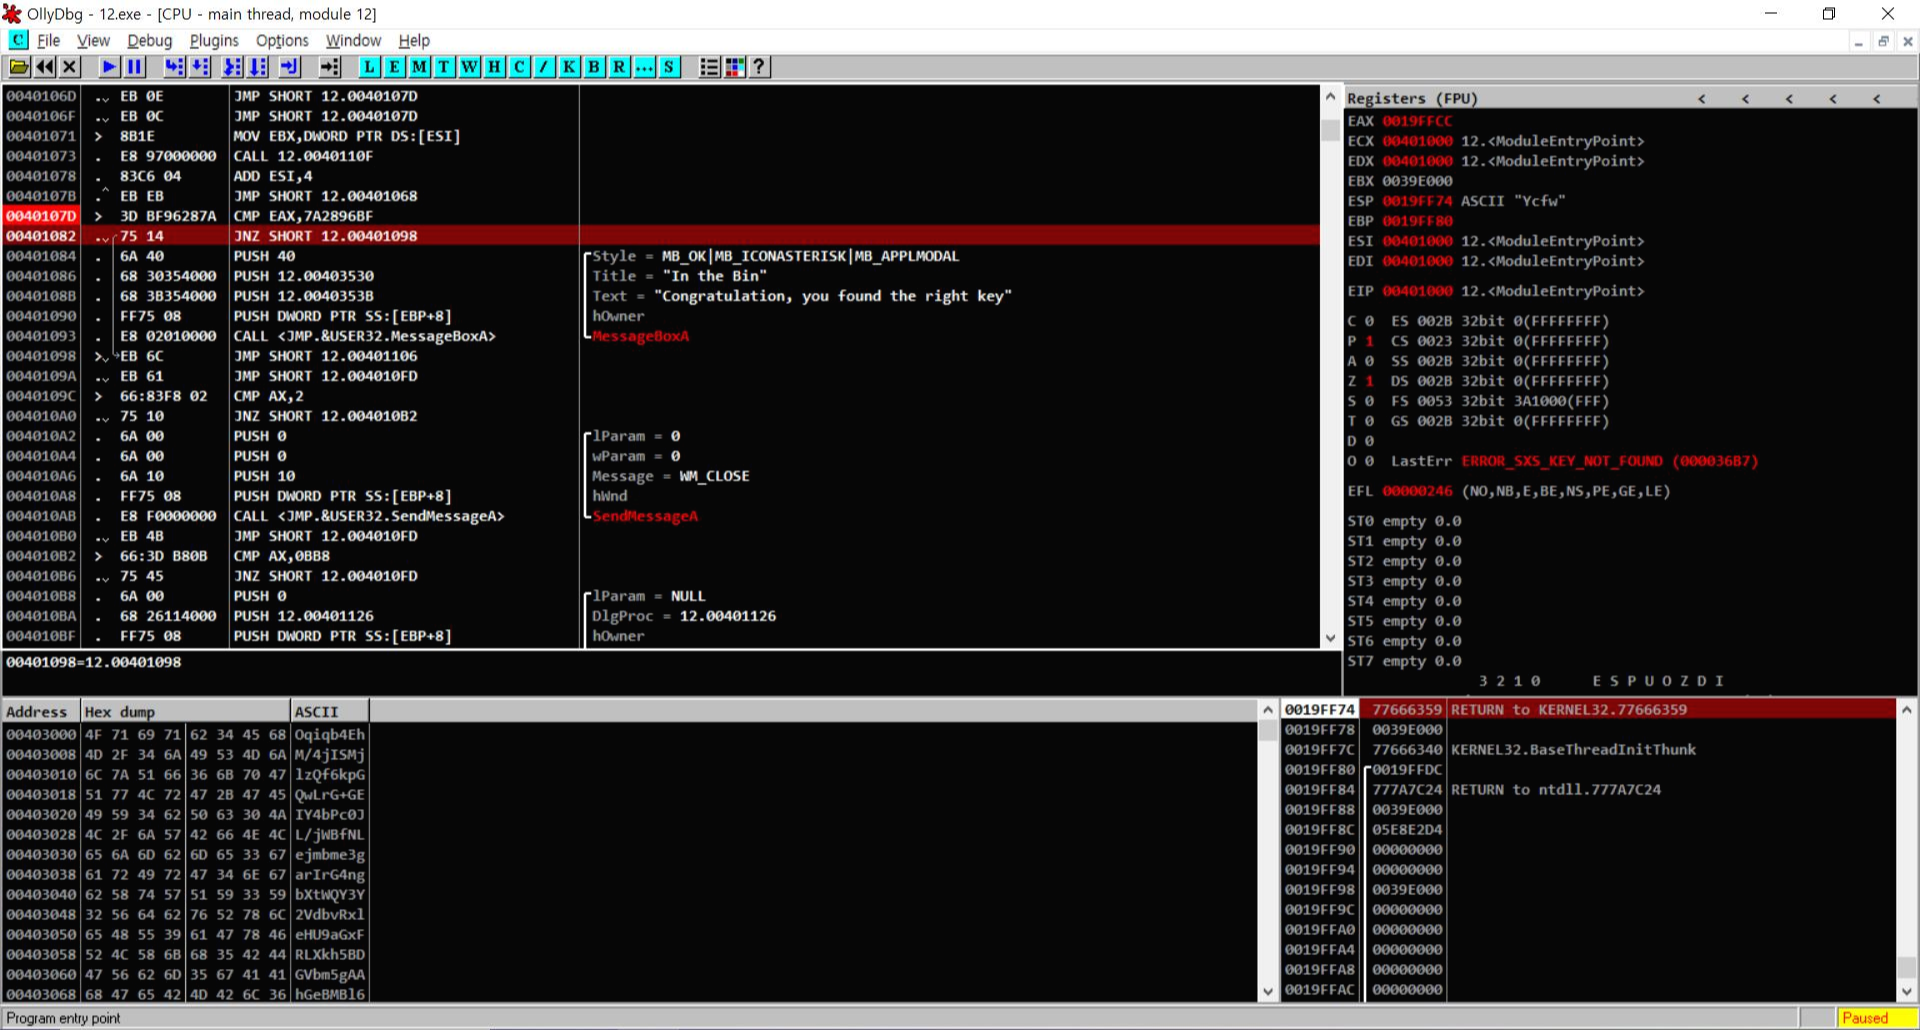The height and width of the screenshot is (1030, 1920).
Task: Show Breakpoints with the B button
Action: click(595, 67)
